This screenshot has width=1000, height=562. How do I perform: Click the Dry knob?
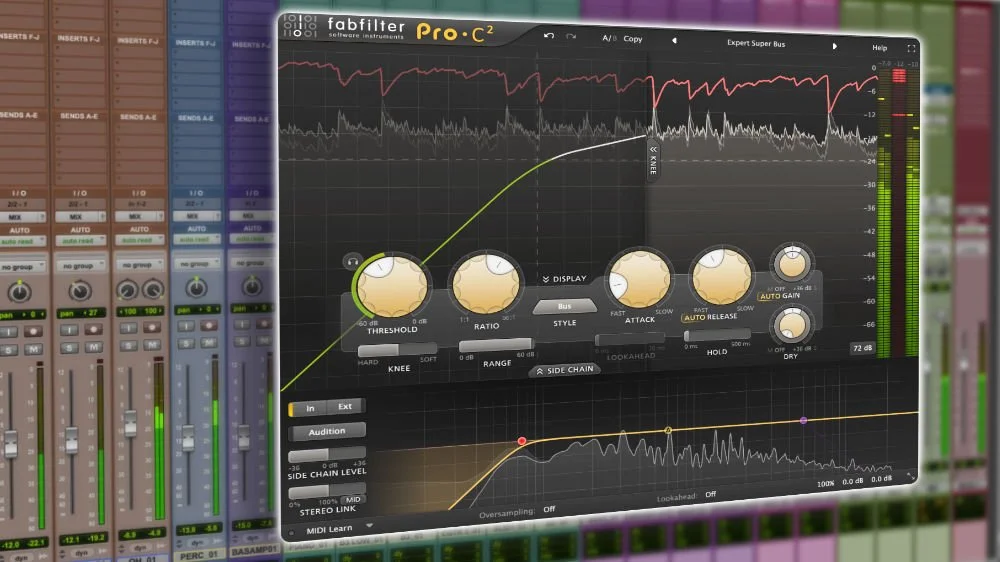point(791,325)
